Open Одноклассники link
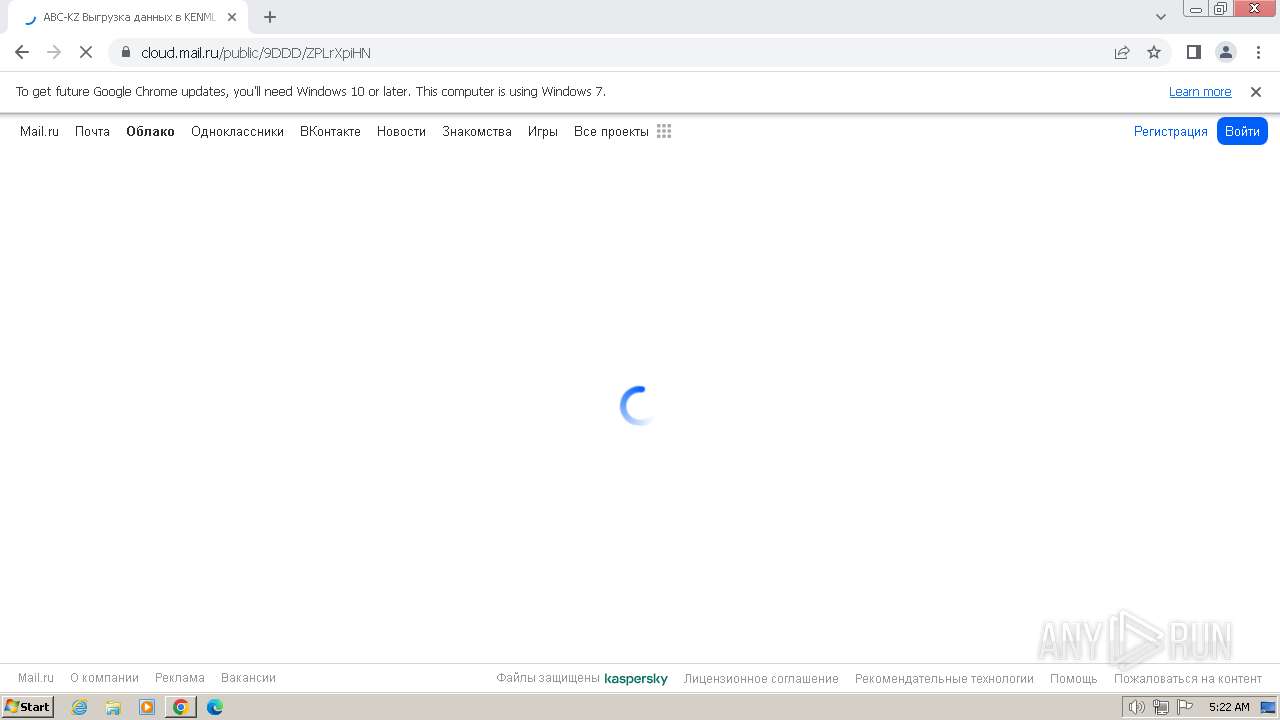The height and width of the screenshot is (720, 1280). point(237,131)
